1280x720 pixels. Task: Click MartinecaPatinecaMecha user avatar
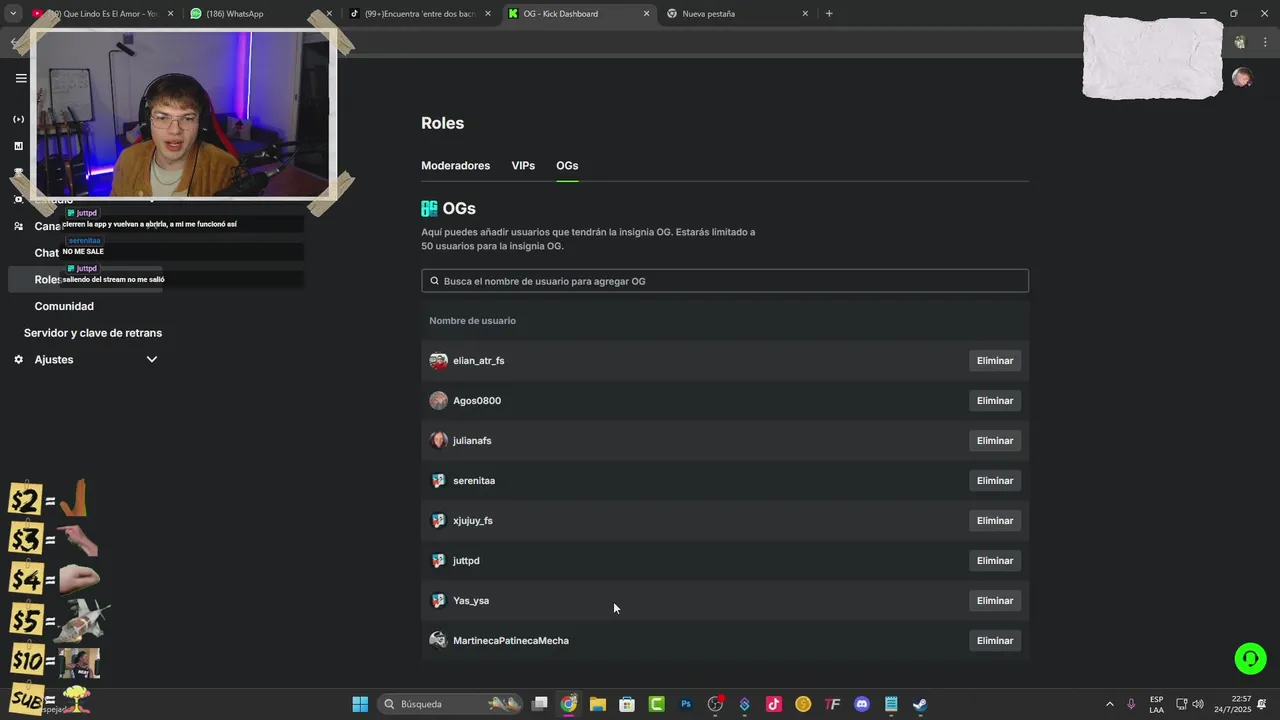click(438, 641)
